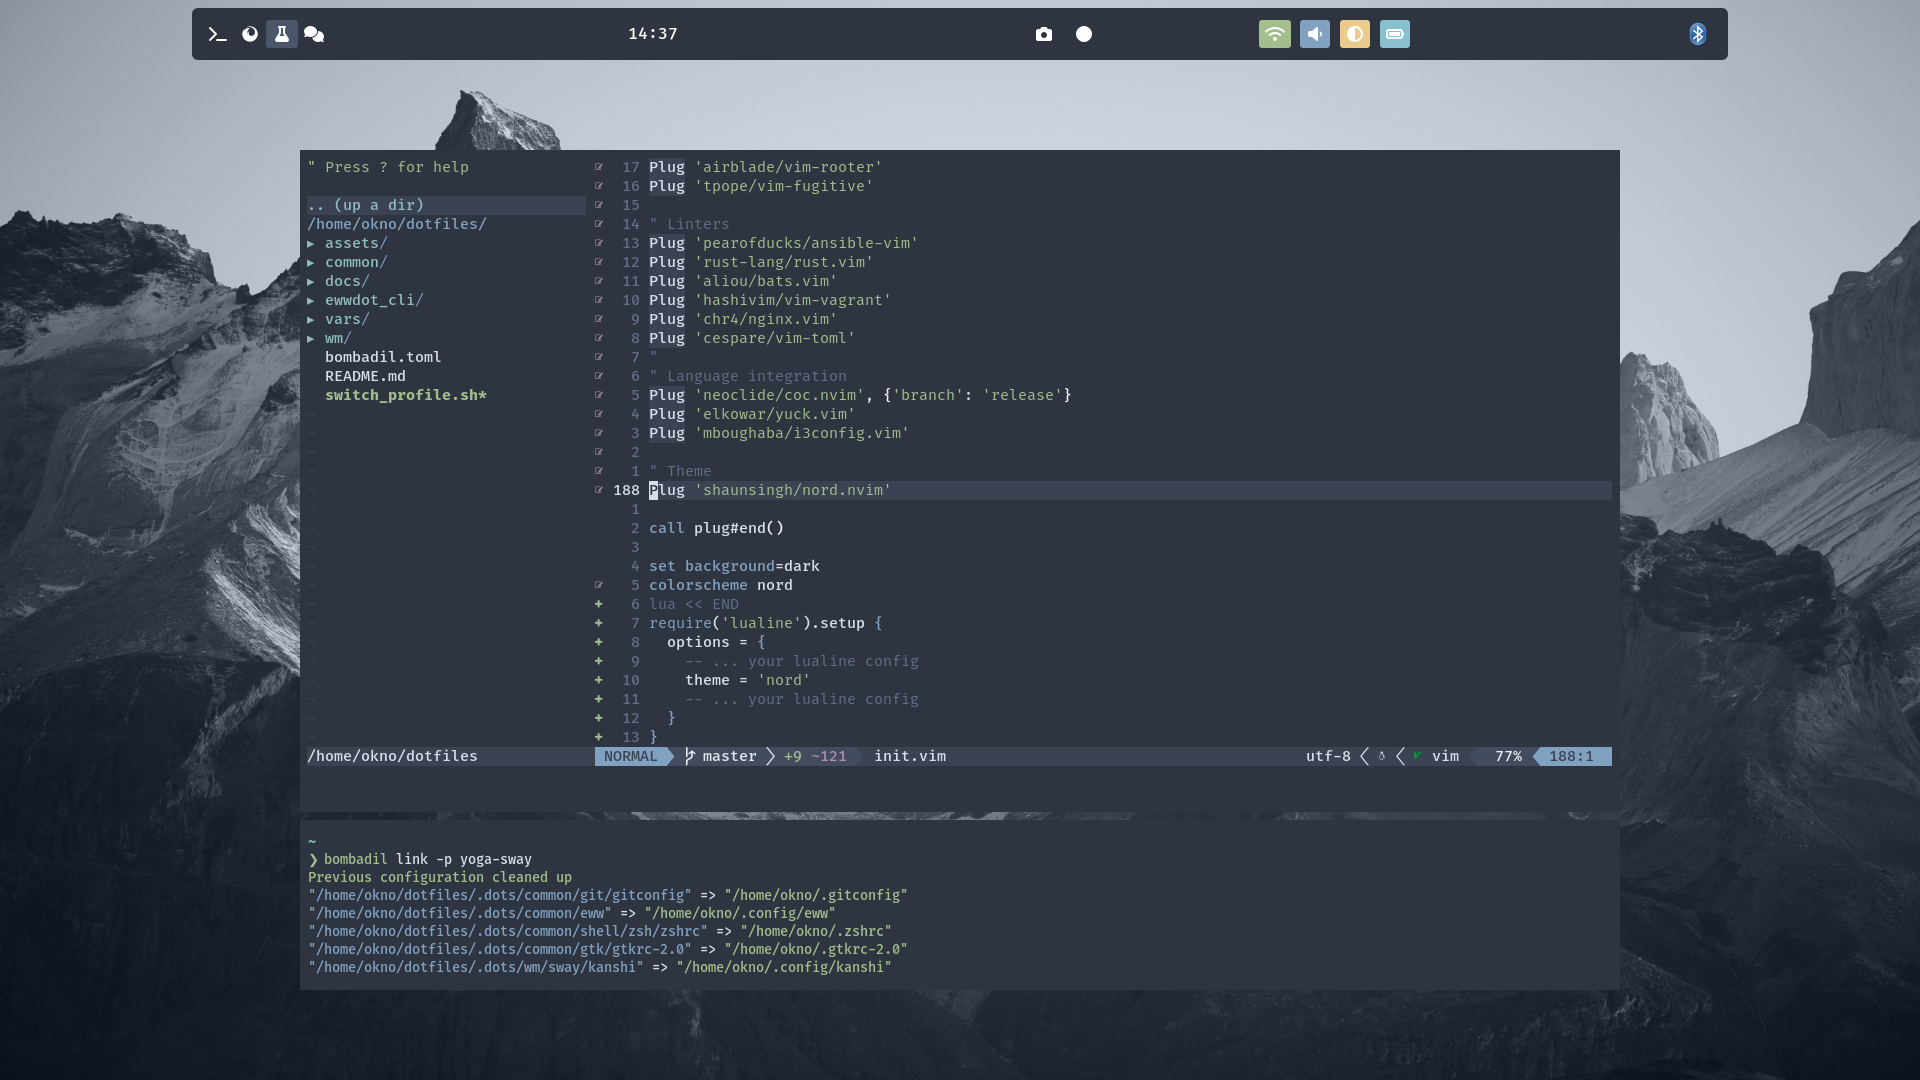Click the '" Language integration' comment line

(748, 376)
